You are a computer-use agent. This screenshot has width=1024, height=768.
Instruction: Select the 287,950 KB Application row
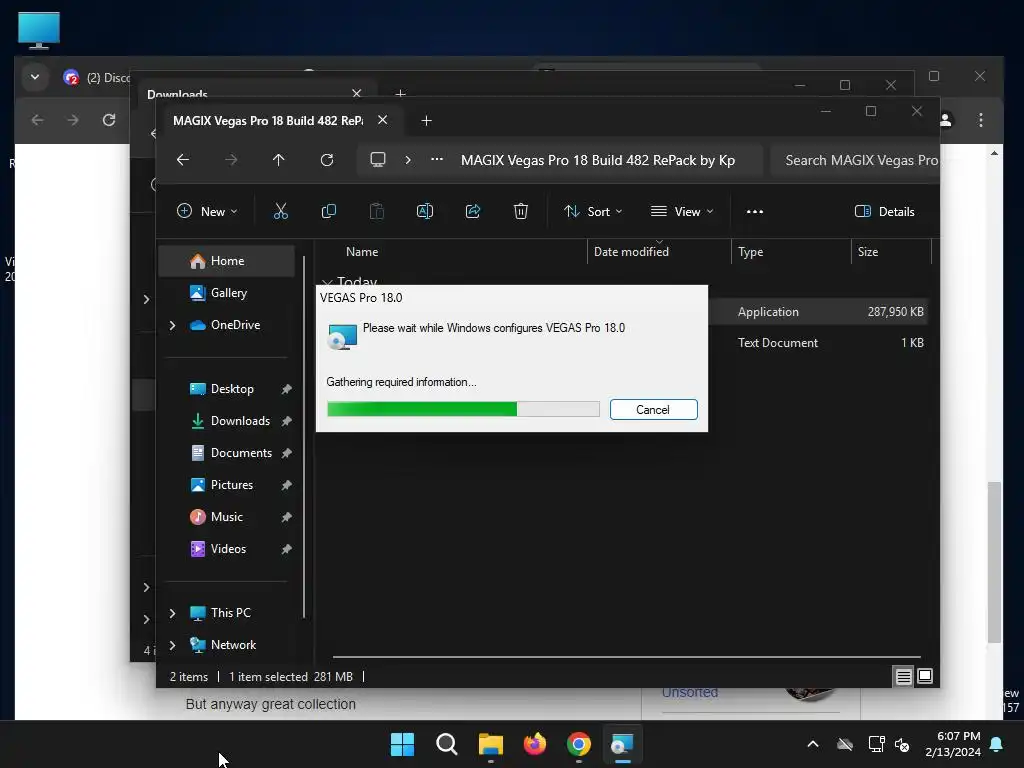click(x=818, y=312)
